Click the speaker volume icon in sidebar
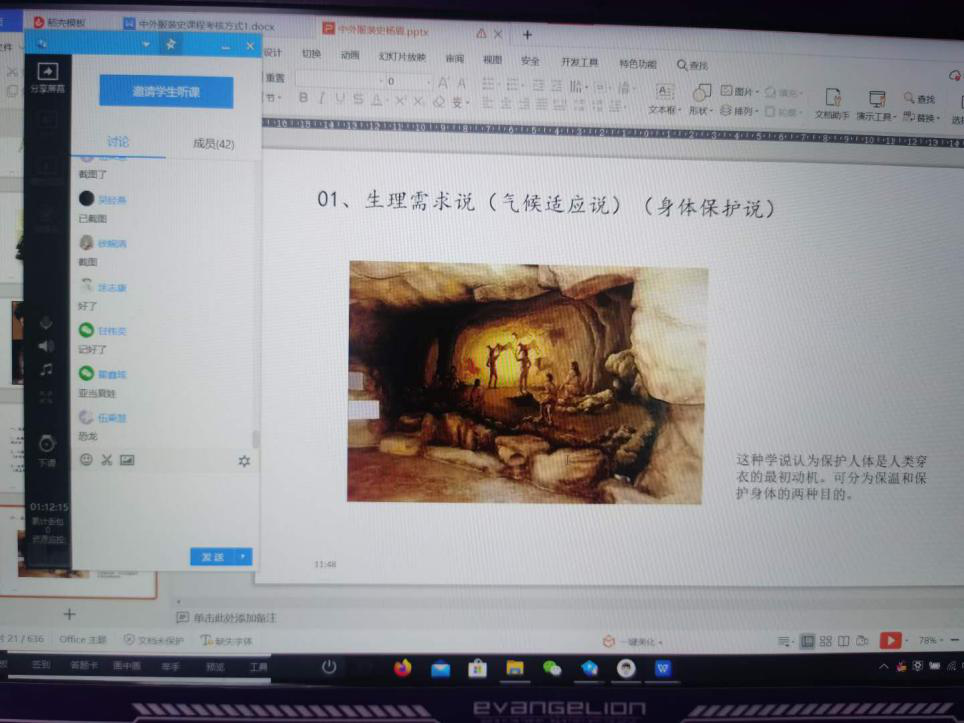This screenshot has height=723, width=964. point(46,346)
